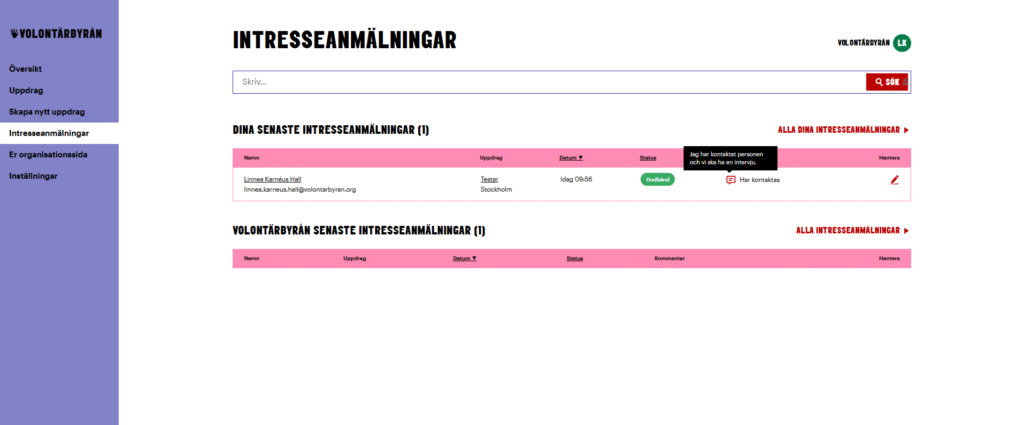Sort the lower table by Status column
The height and width of the screenshot is (425, 1024).
click(x=574, y=258)
